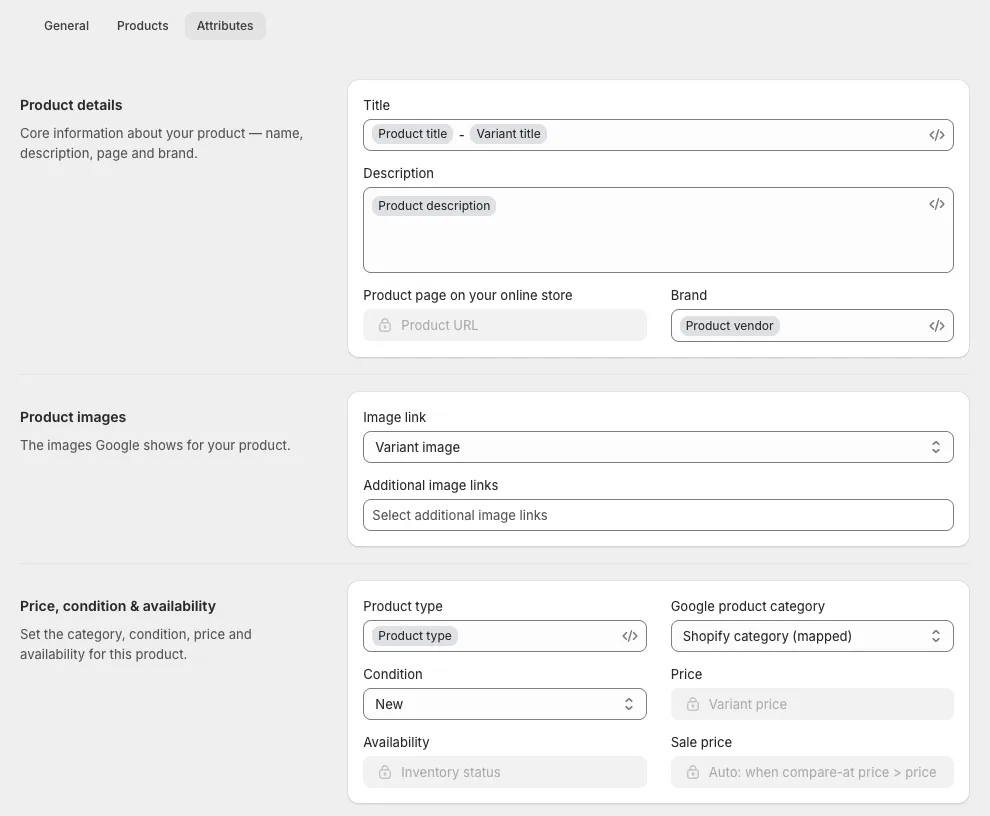Switch to the Products tab
Image resolution: width=990 pixels, height=816 pixels.
pos(143,26)
